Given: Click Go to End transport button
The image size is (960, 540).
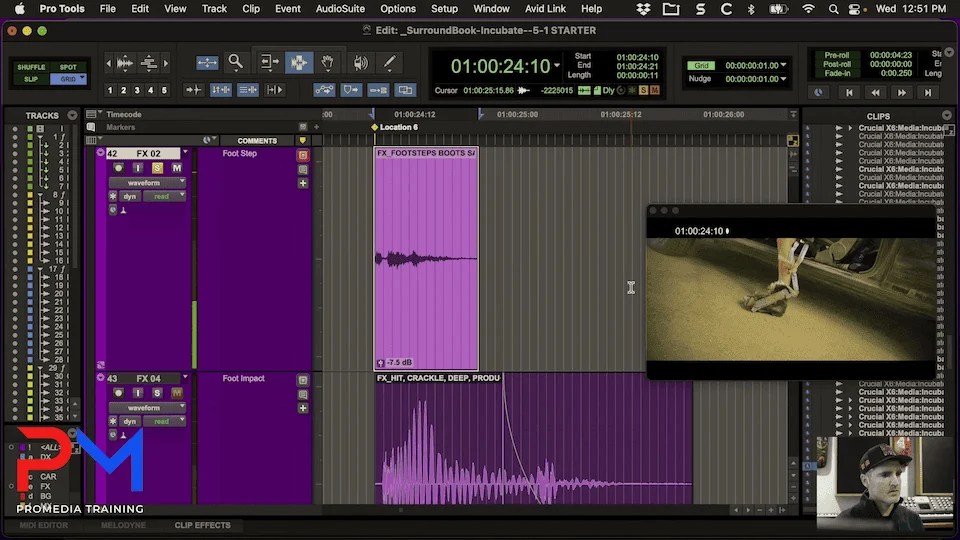Looking at the screenshot, I should (928, 92).
